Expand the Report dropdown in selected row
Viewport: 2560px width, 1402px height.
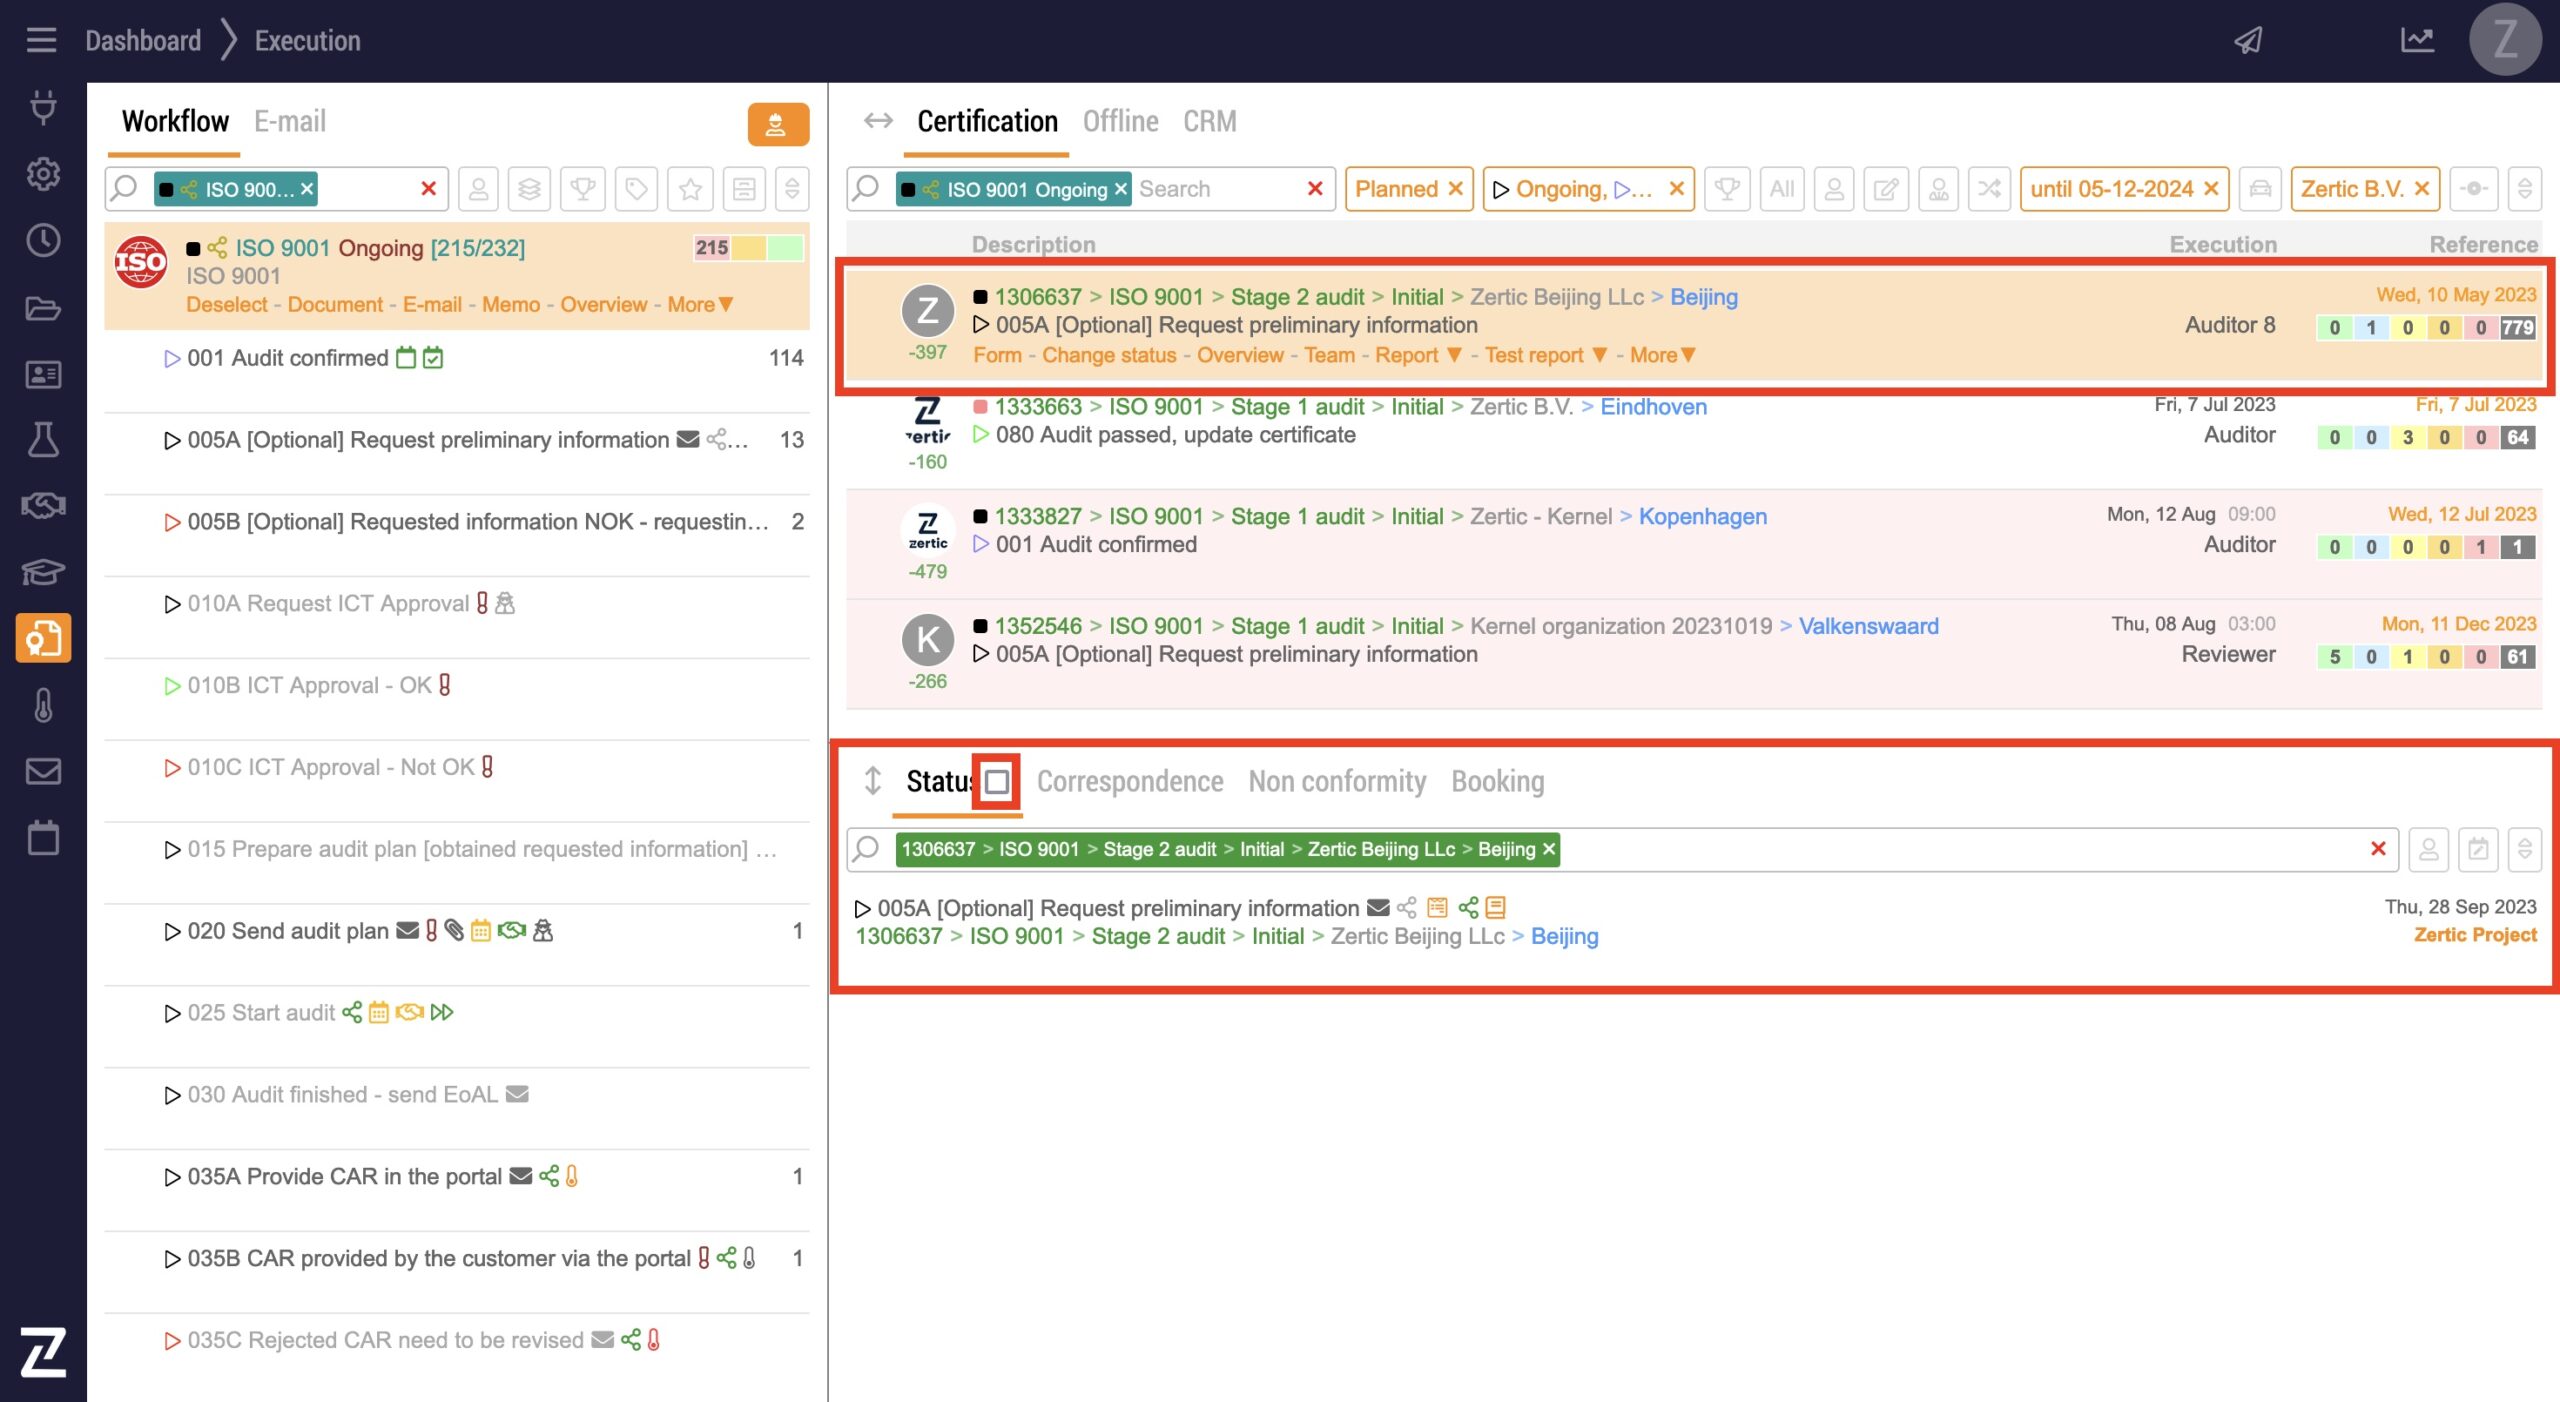pyautogui.click(x=1454, y=355)
